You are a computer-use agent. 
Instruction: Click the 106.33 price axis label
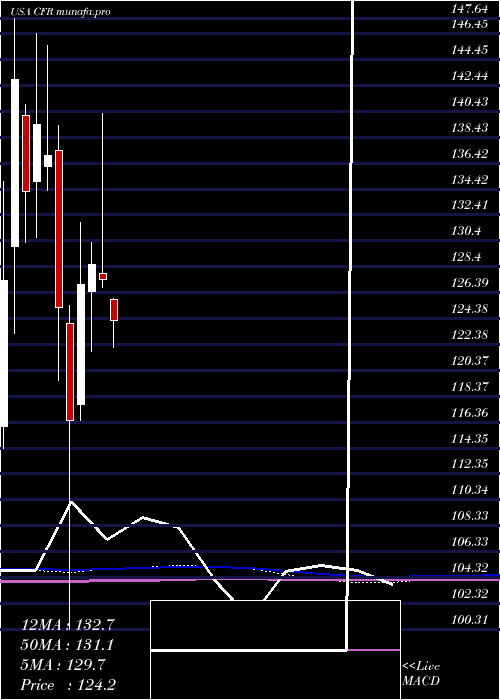point(470,542)
